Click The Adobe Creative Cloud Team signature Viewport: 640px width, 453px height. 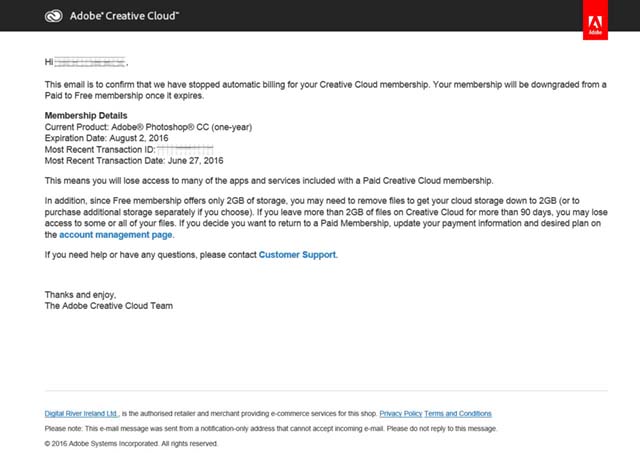[x=109, y=306]
